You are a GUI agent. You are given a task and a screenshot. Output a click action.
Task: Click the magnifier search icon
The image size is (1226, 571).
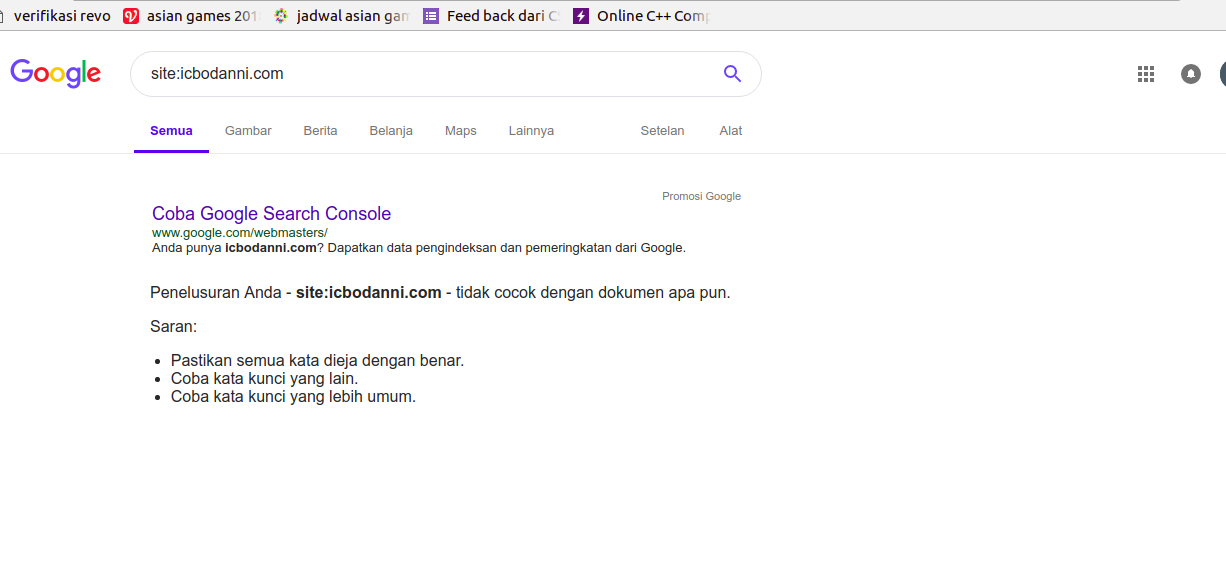point(732,74)
